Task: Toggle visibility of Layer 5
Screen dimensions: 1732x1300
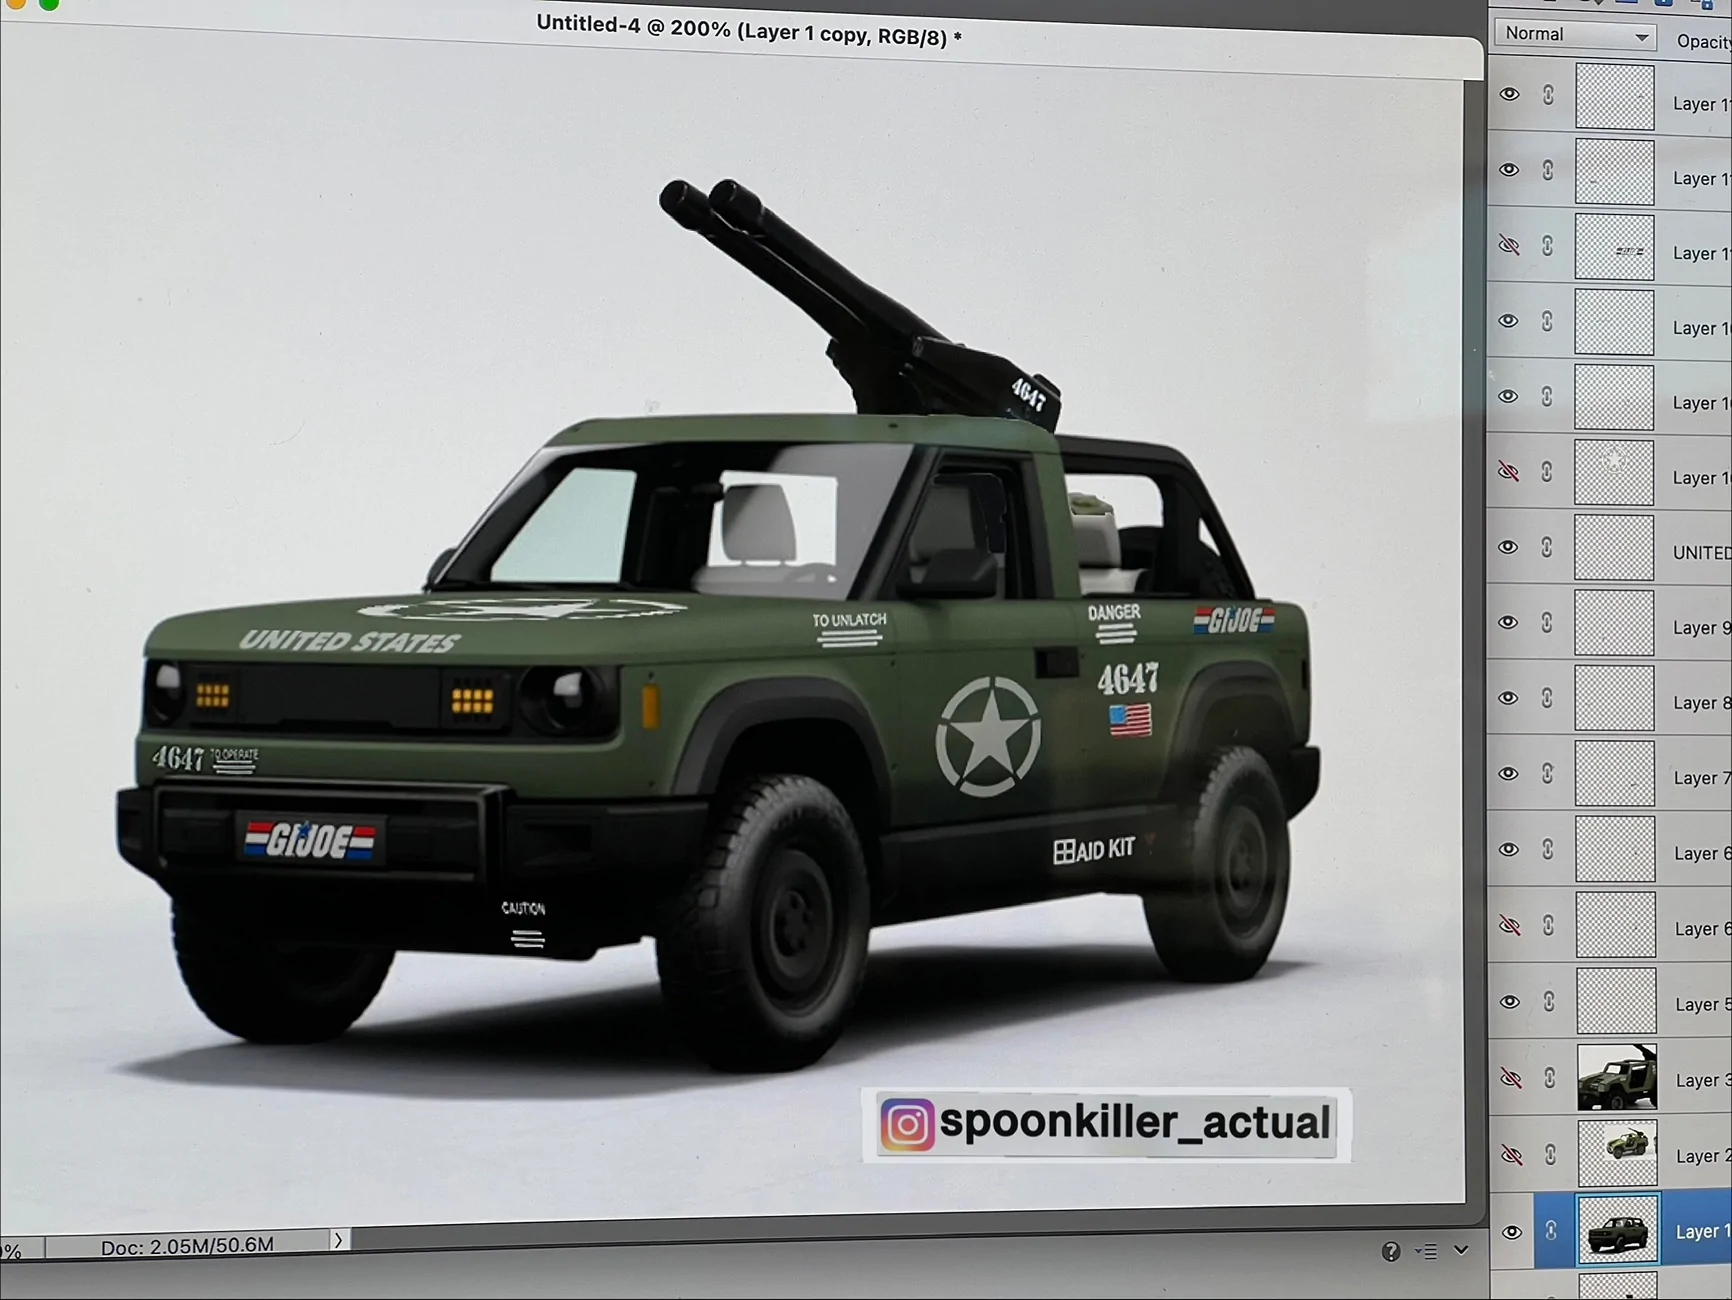Action: click(1510, 1001)
